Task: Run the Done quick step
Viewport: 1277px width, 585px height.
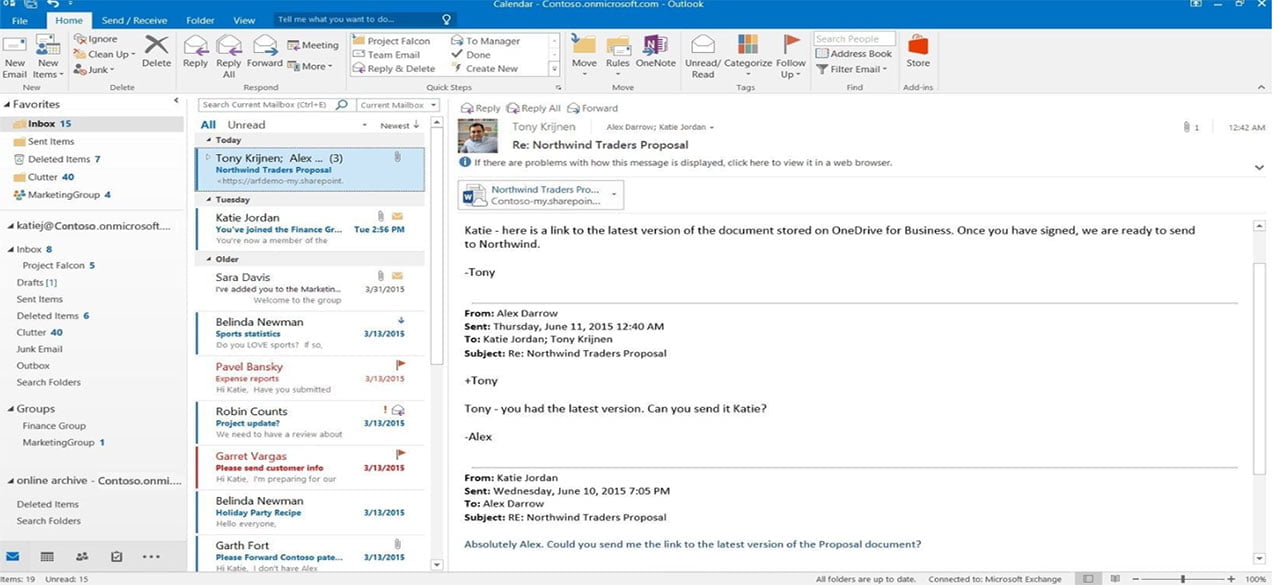Action: [x=471, y=55]
